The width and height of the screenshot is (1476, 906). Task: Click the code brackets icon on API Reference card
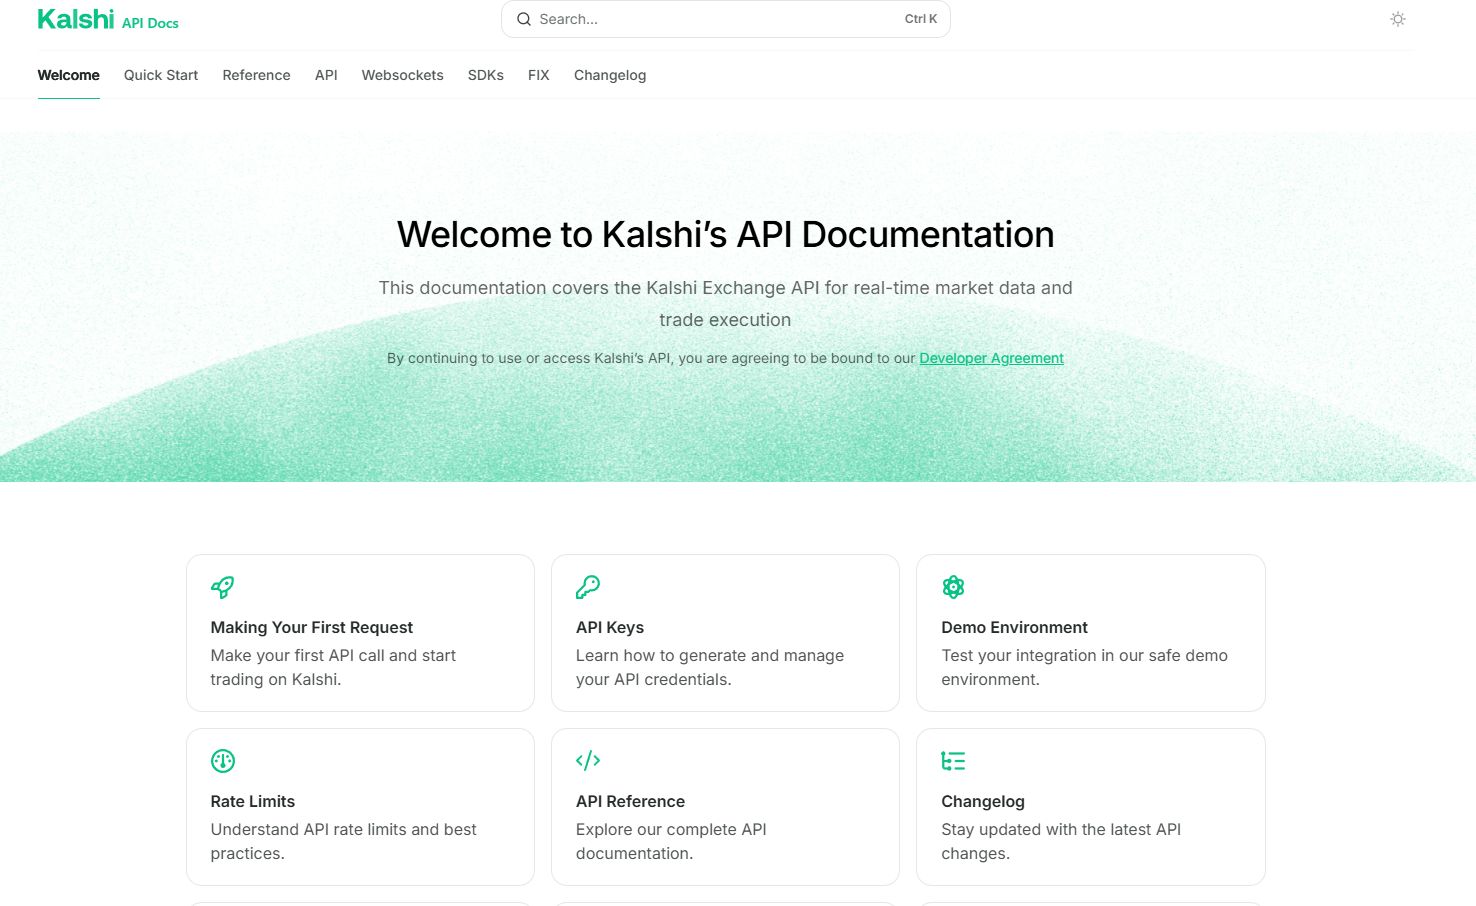point(588,761)
